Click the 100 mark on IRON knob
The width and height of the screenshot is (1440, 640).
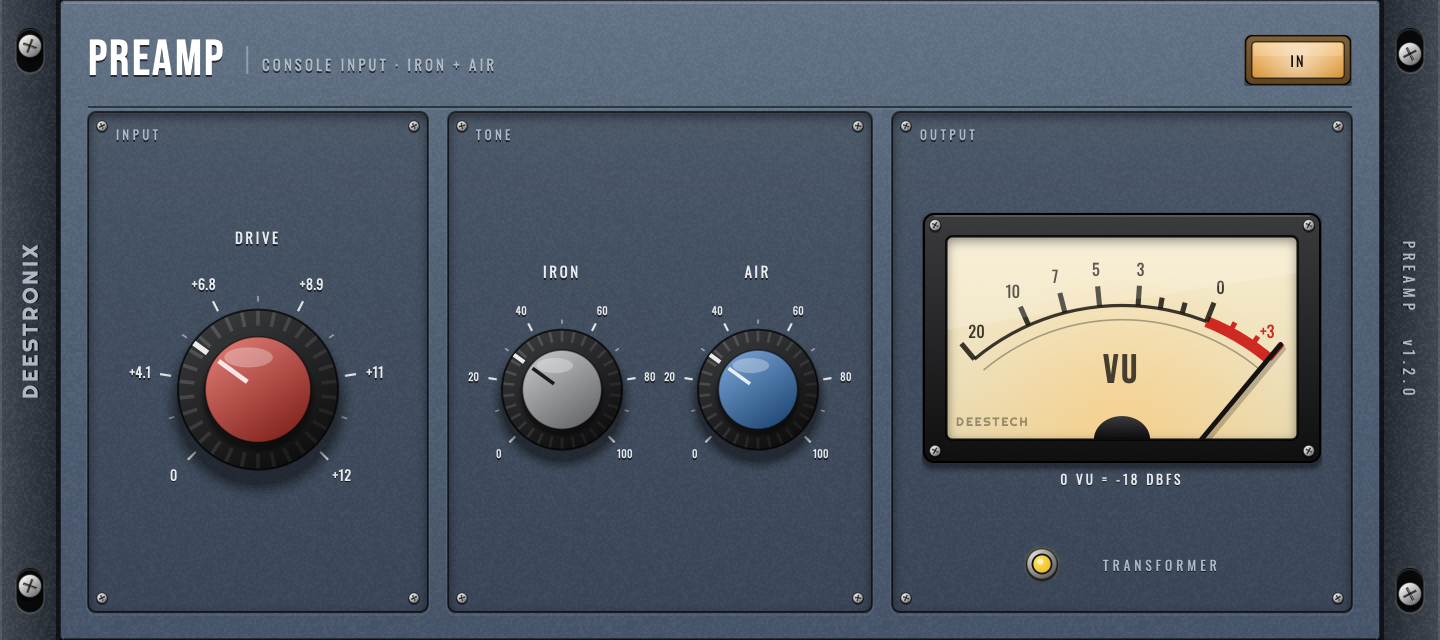click(x=624, y=454)
